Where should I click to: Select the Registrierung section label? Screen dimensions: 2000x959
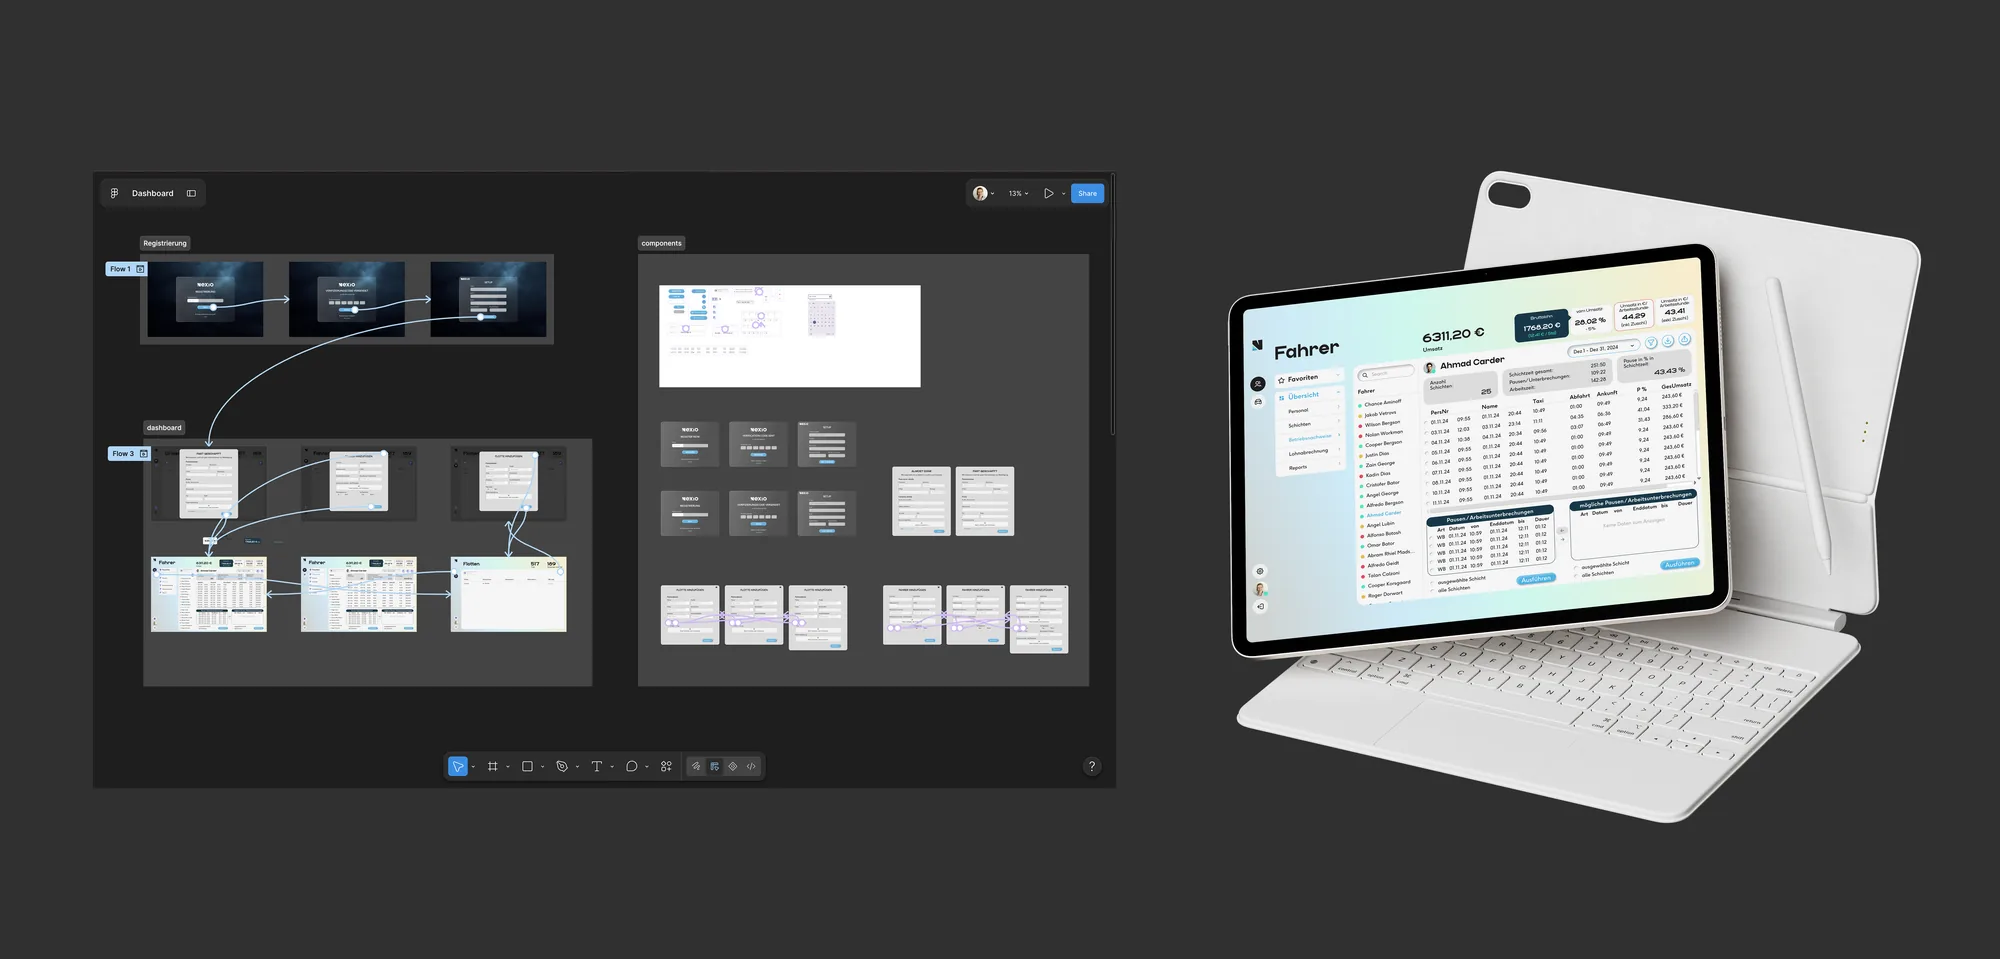pyautogui.click(x=165, y=243)
